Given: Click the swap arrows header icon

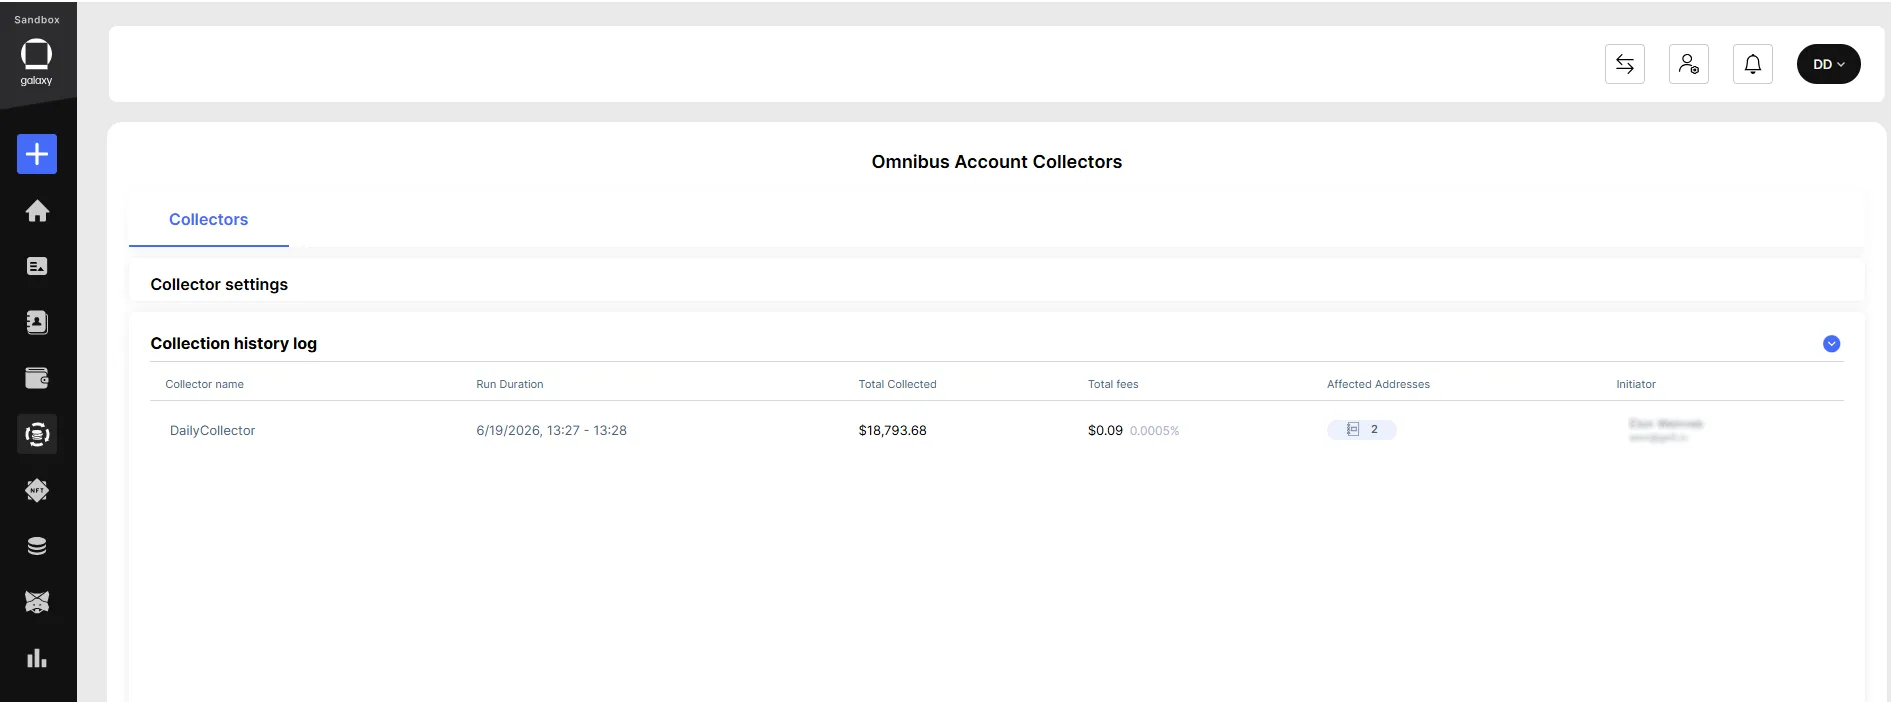Looking at the screenshot, I should (1625, 64).
